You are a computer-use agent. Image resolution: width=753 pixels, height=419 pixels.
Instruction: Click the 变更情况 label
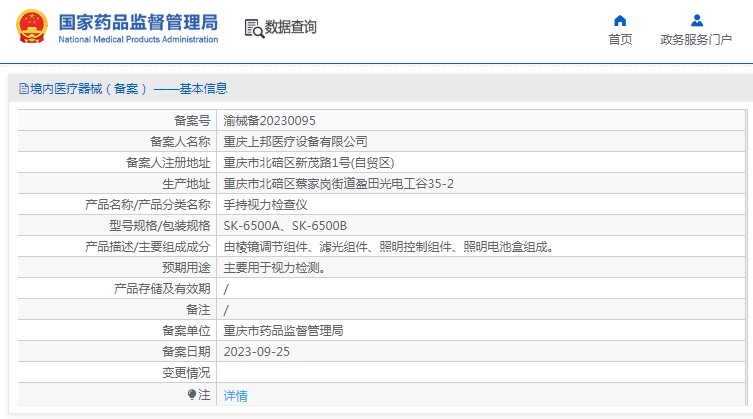coord(186,373)
